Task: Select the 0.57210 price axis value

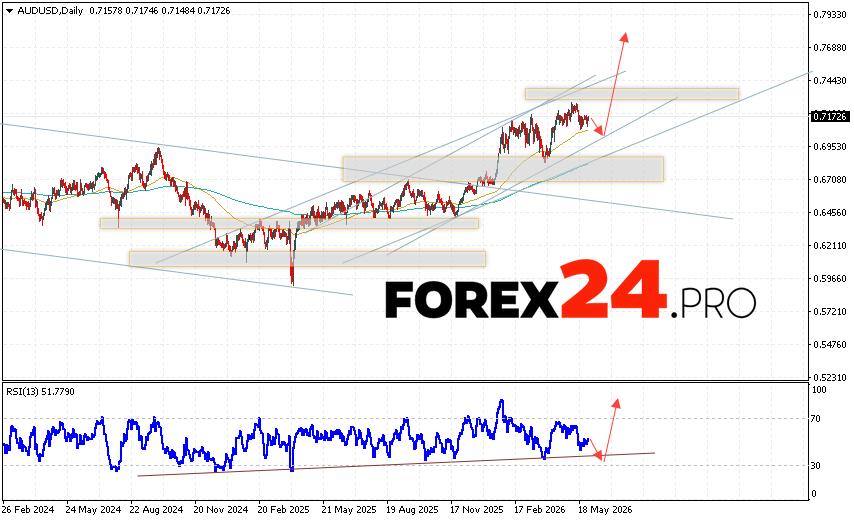Action: (830, 311)
